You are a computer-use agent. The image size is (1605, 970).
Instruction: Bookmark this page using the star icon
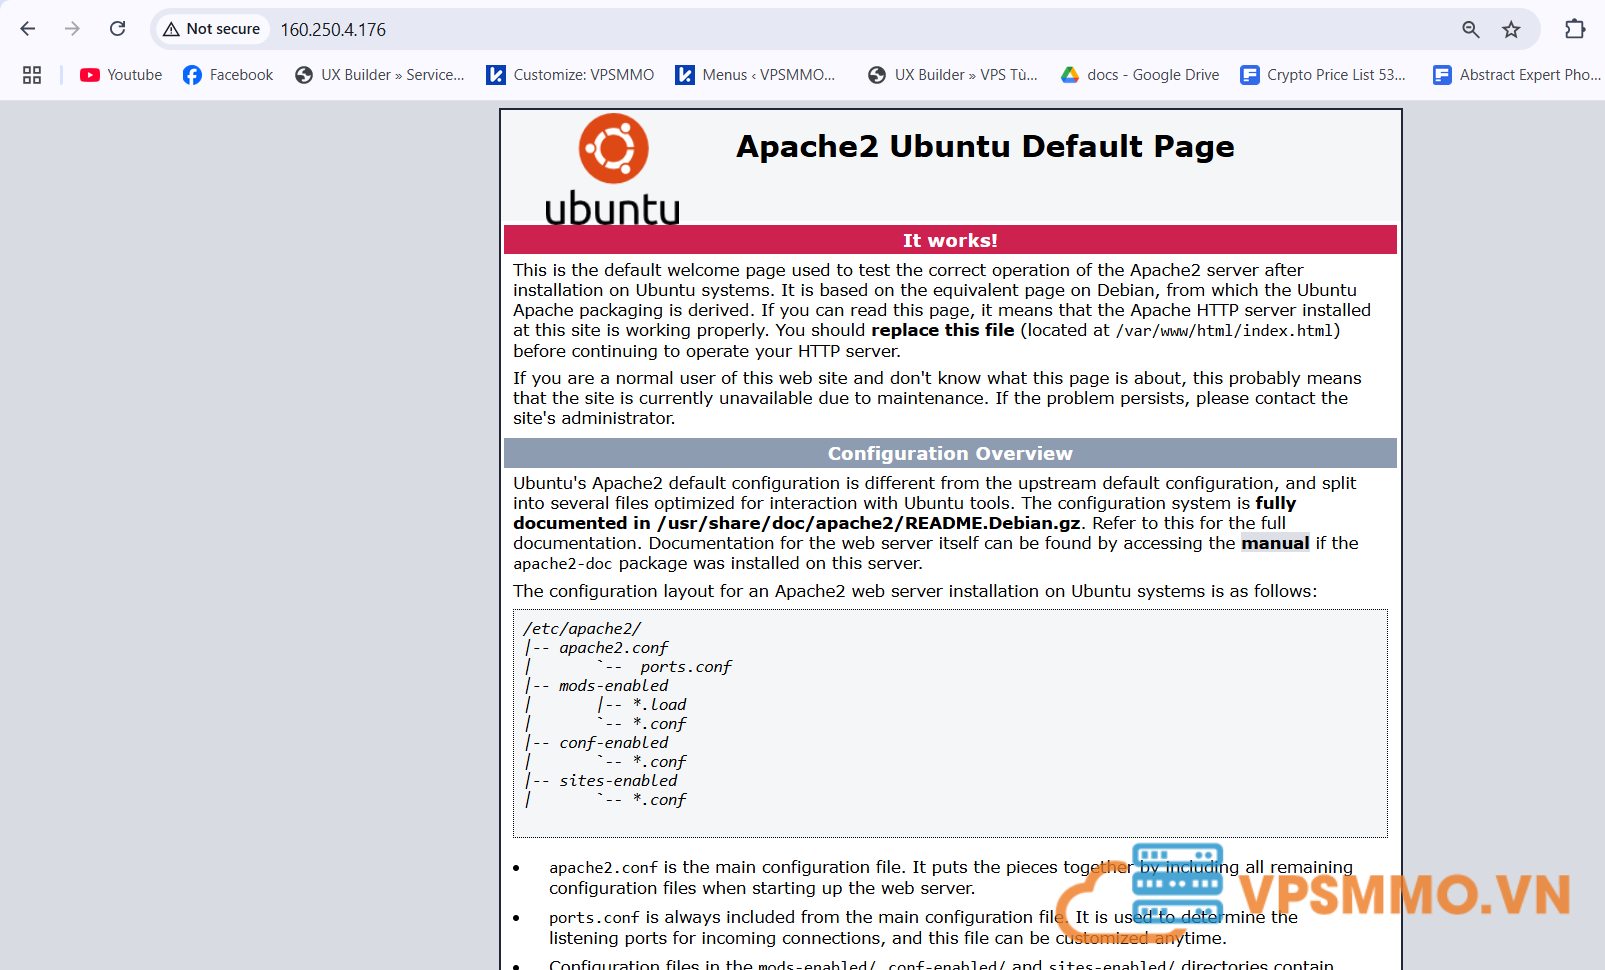(x=1510, y=29)
